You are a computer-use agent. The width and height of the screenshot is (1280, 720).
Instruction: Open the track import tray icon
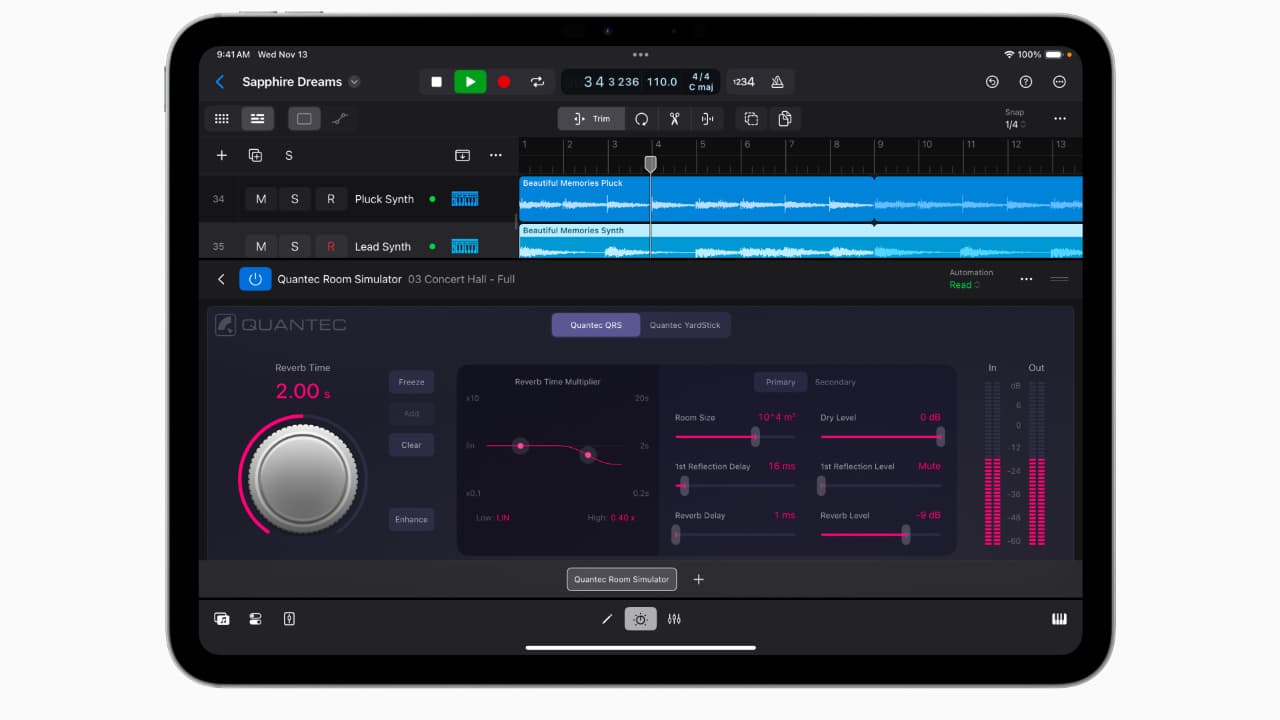462,155
